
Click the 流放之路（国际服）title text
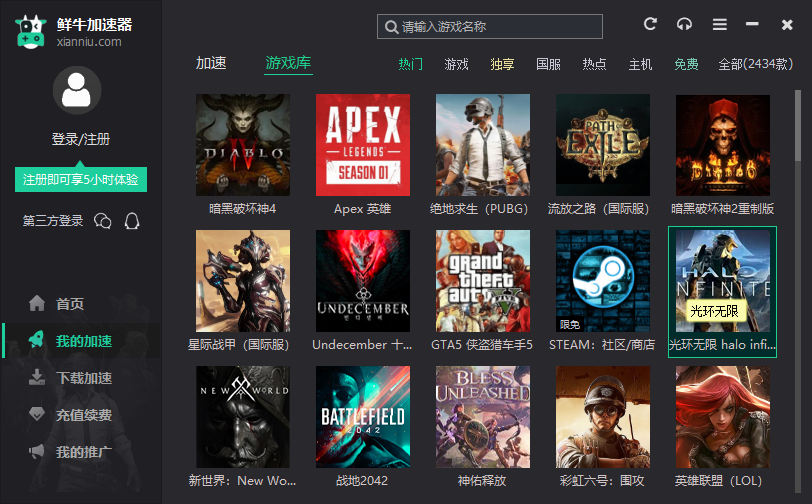598,209
